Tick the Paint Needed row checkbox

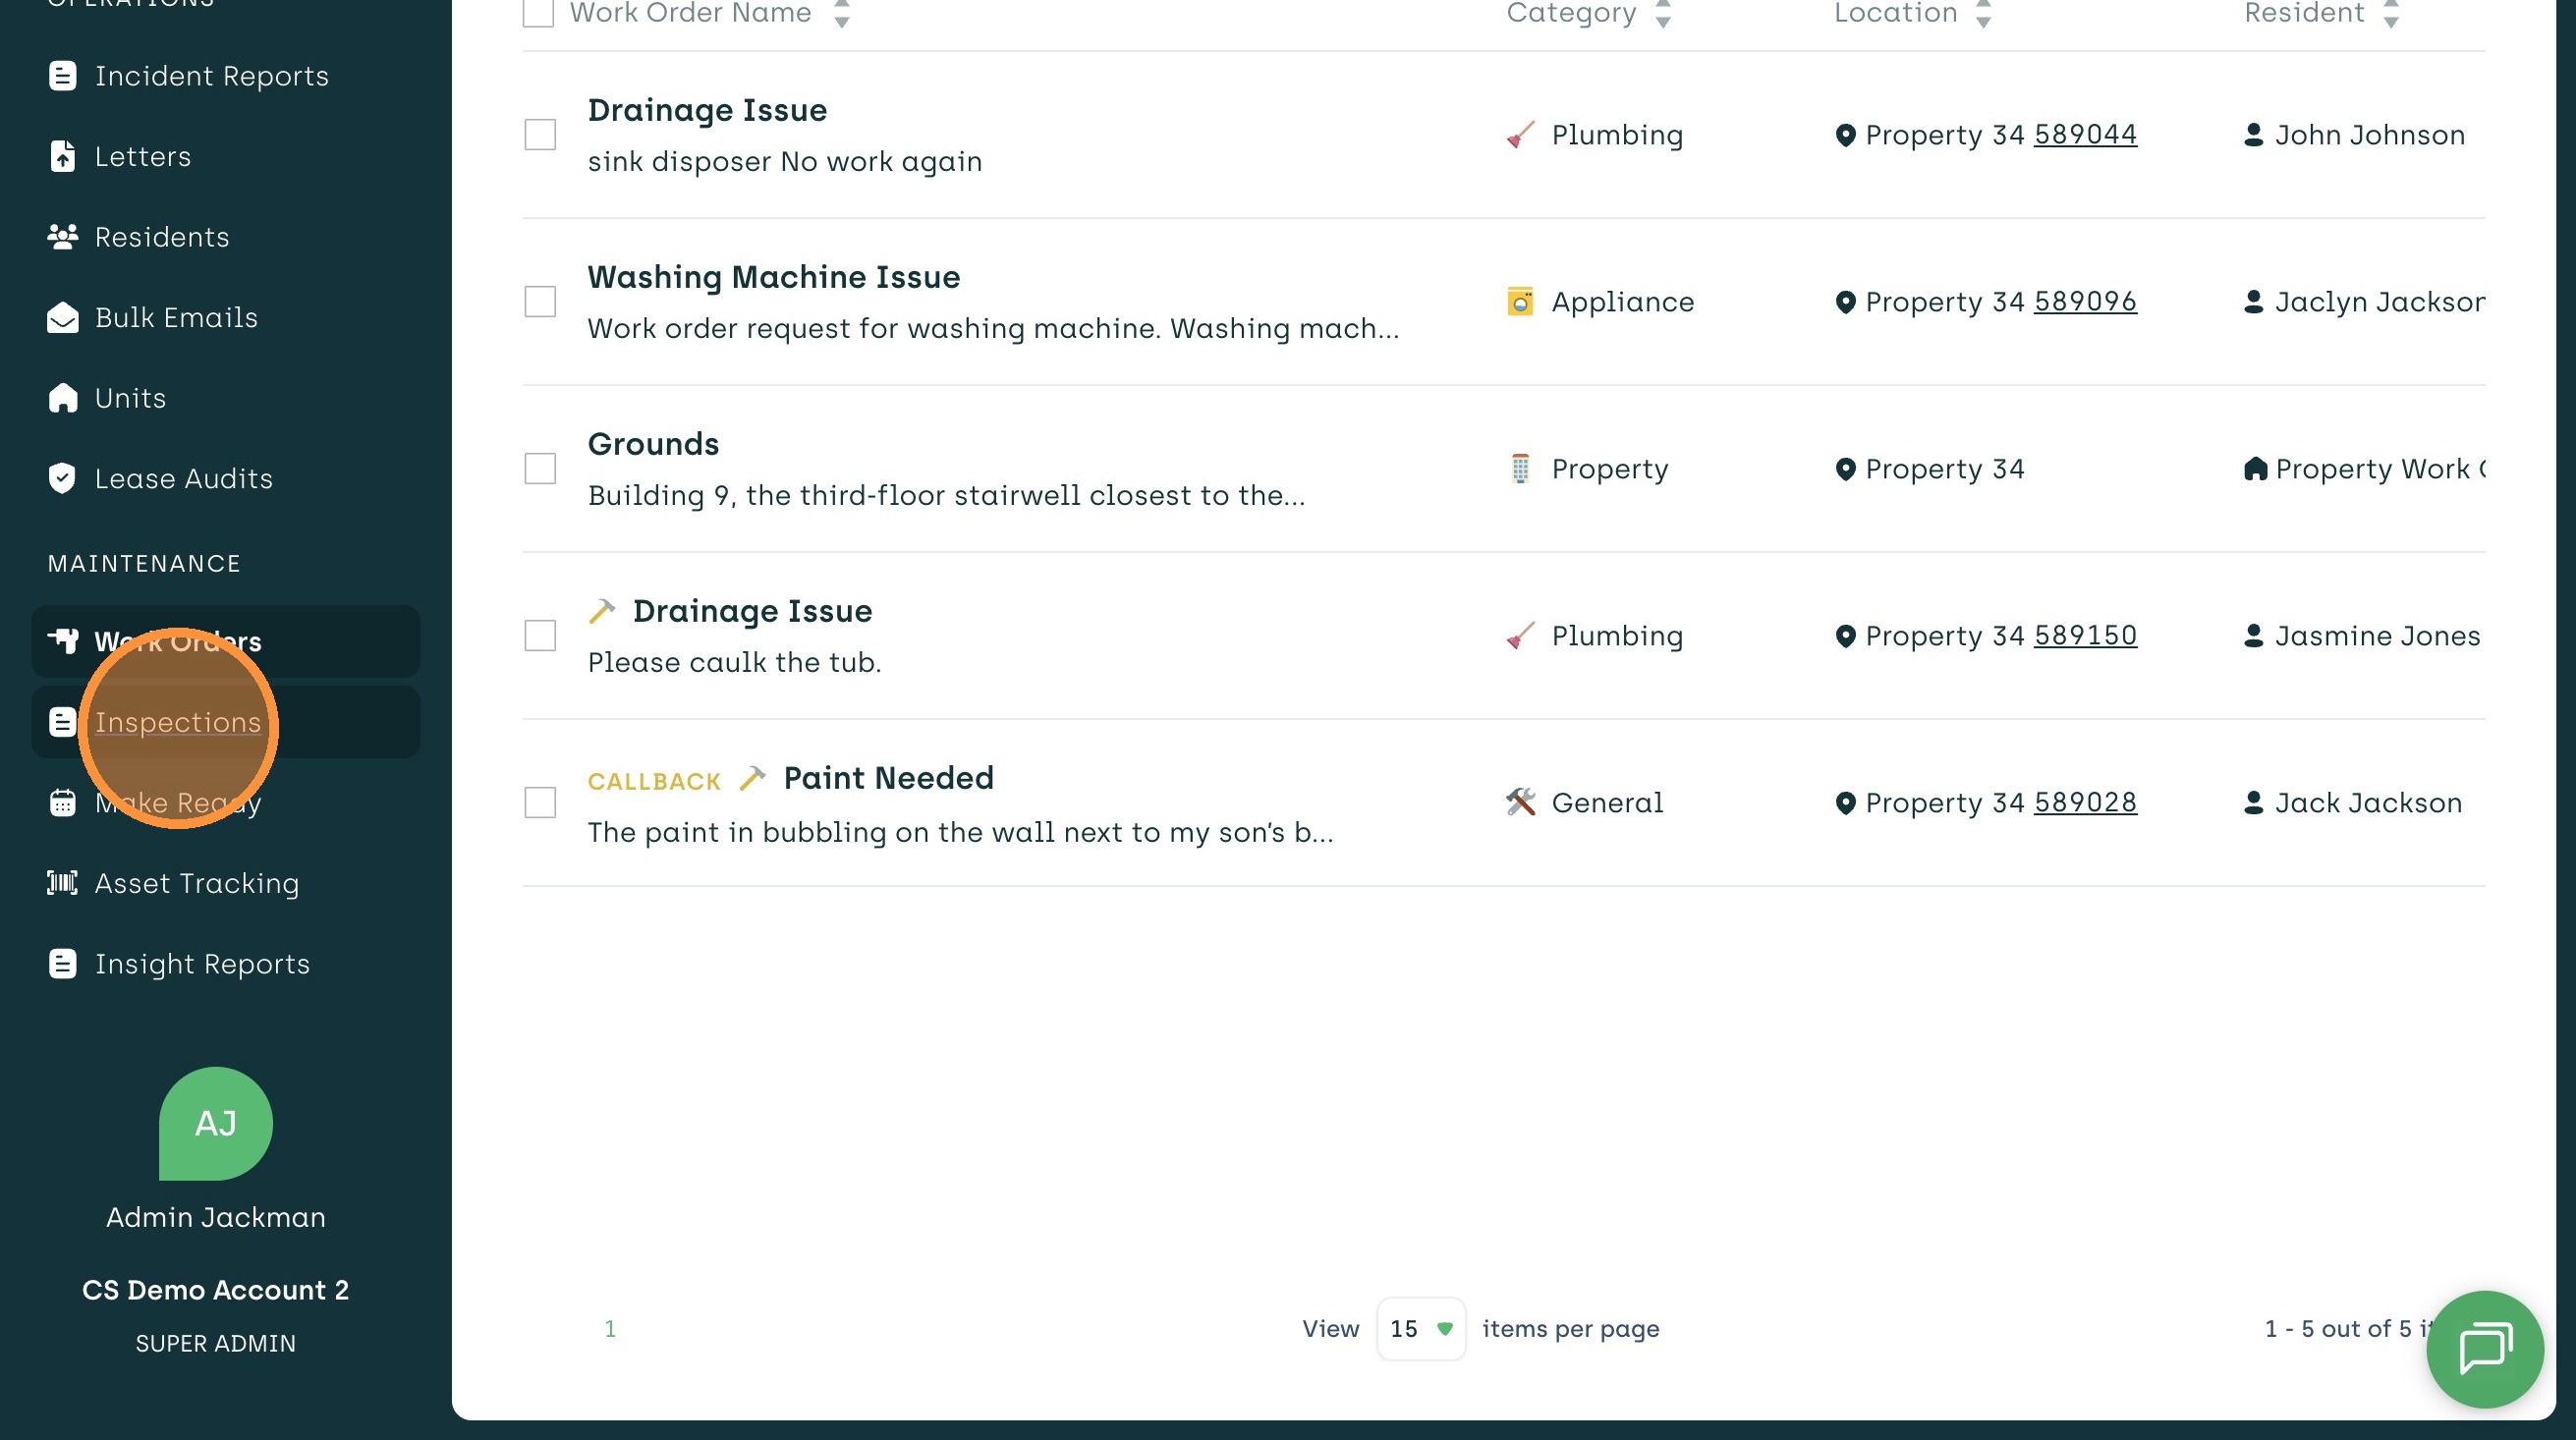[540, 803]
